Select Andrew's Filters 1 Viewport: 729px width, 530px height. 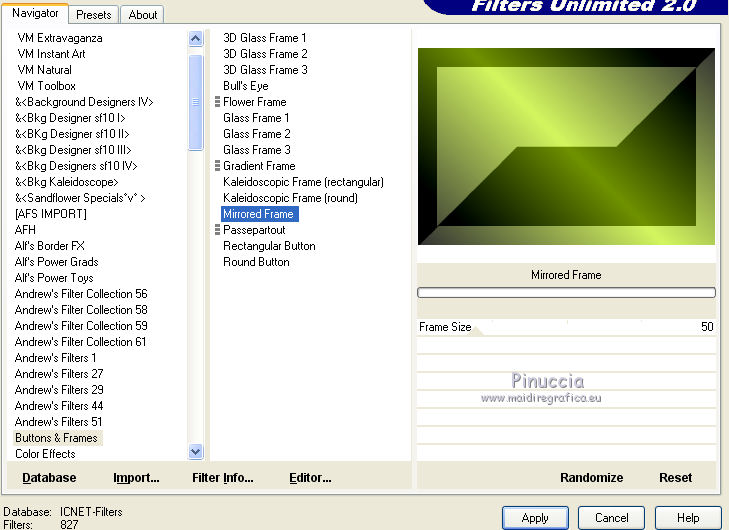55,358
